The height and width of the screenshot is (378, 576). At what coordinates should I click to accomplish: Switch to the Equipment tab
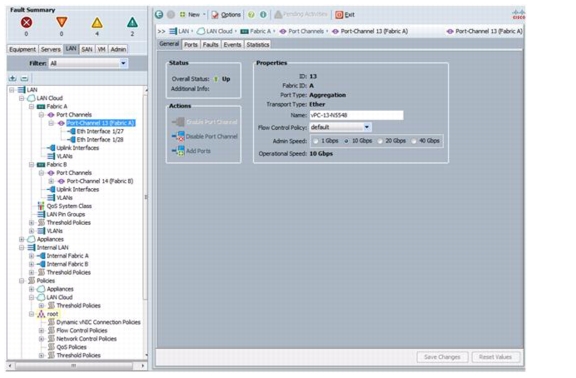(22, 49)
